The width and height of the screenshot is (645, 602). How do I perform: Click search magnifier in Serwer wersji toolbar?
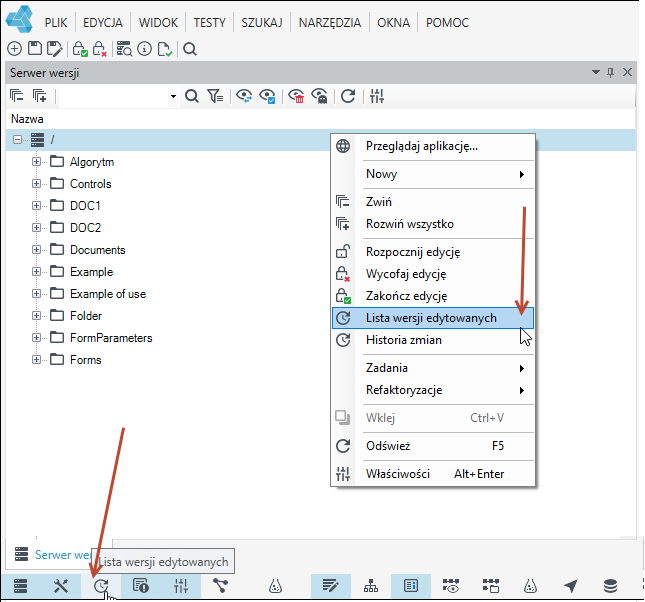[x=192, y=96]
